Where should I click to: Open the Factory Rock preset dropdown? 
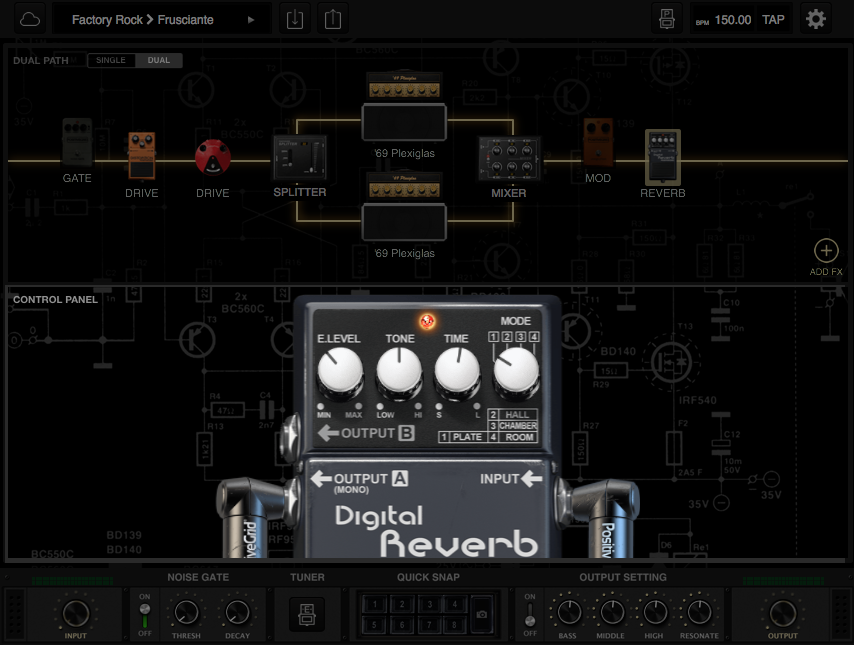point(162,19)
